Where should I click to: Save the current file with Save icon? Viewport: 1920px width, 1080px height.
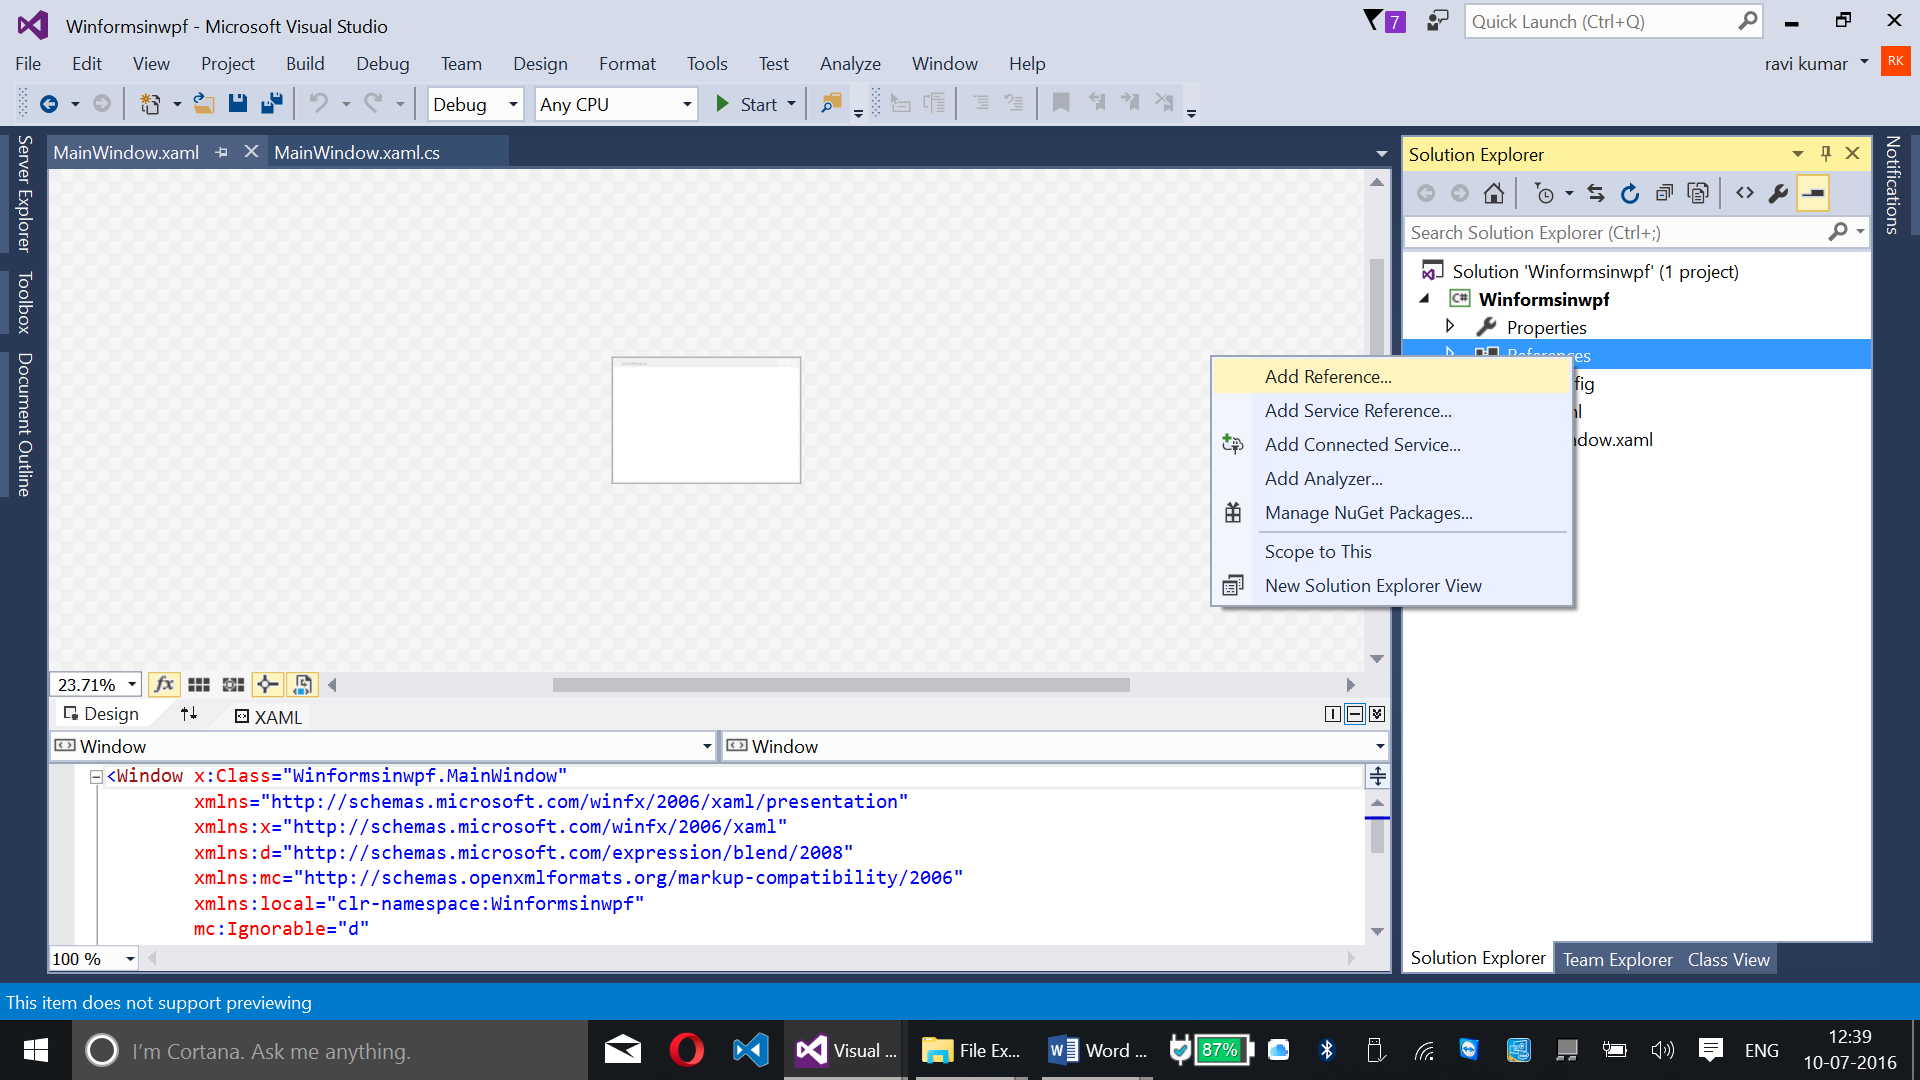click(x=237, y=103)
